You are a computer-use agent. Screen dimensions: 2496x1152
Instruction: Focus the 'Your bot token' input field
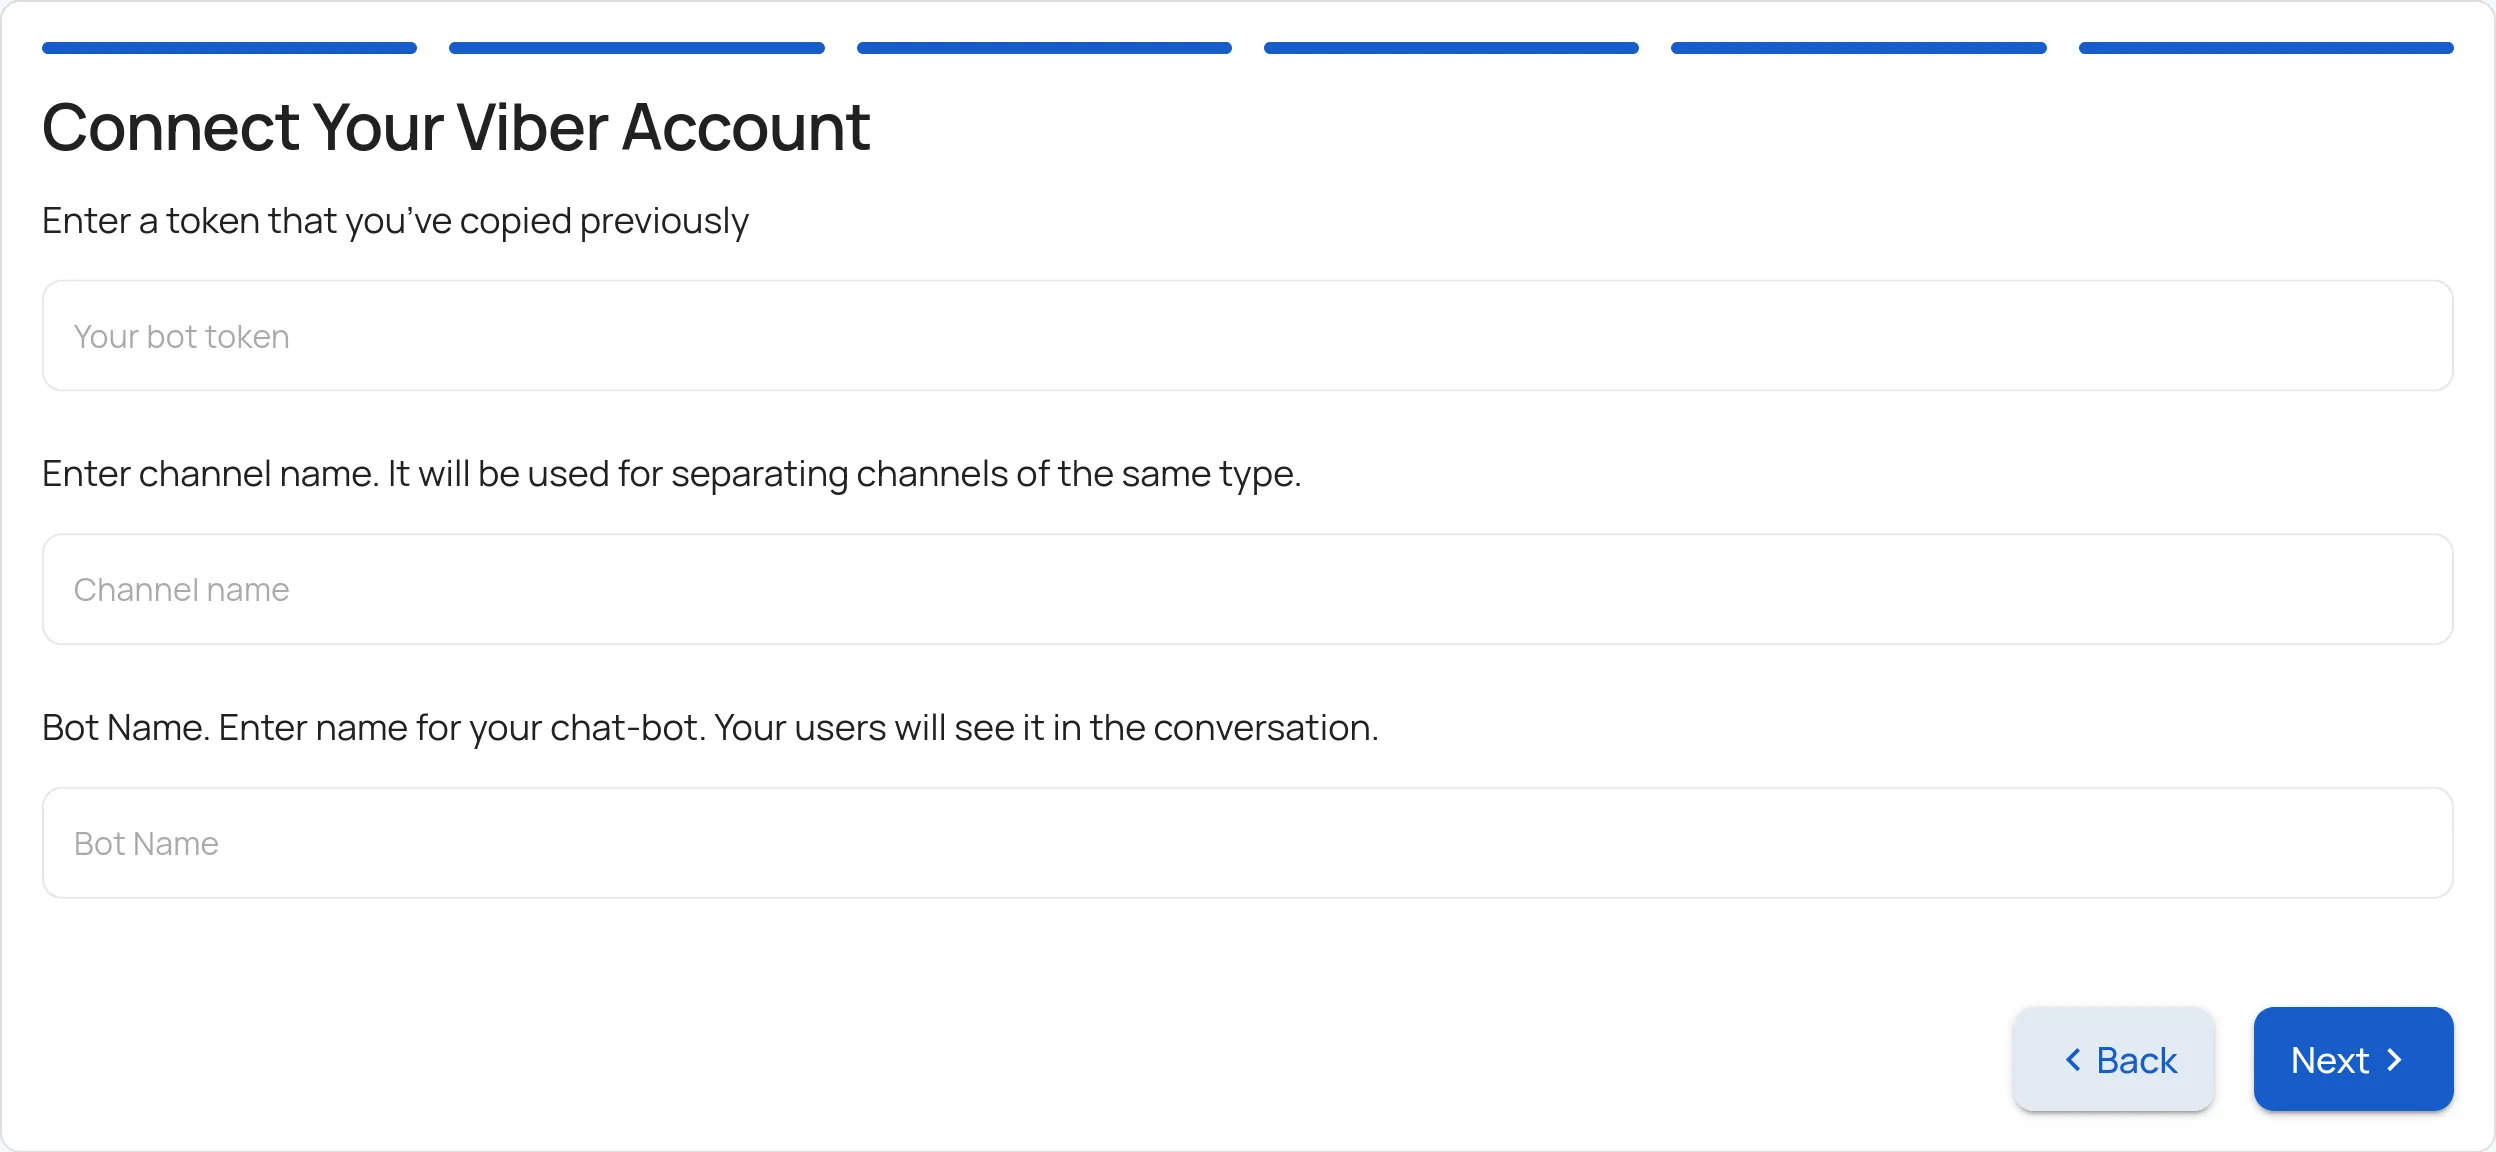(1247, 336)
